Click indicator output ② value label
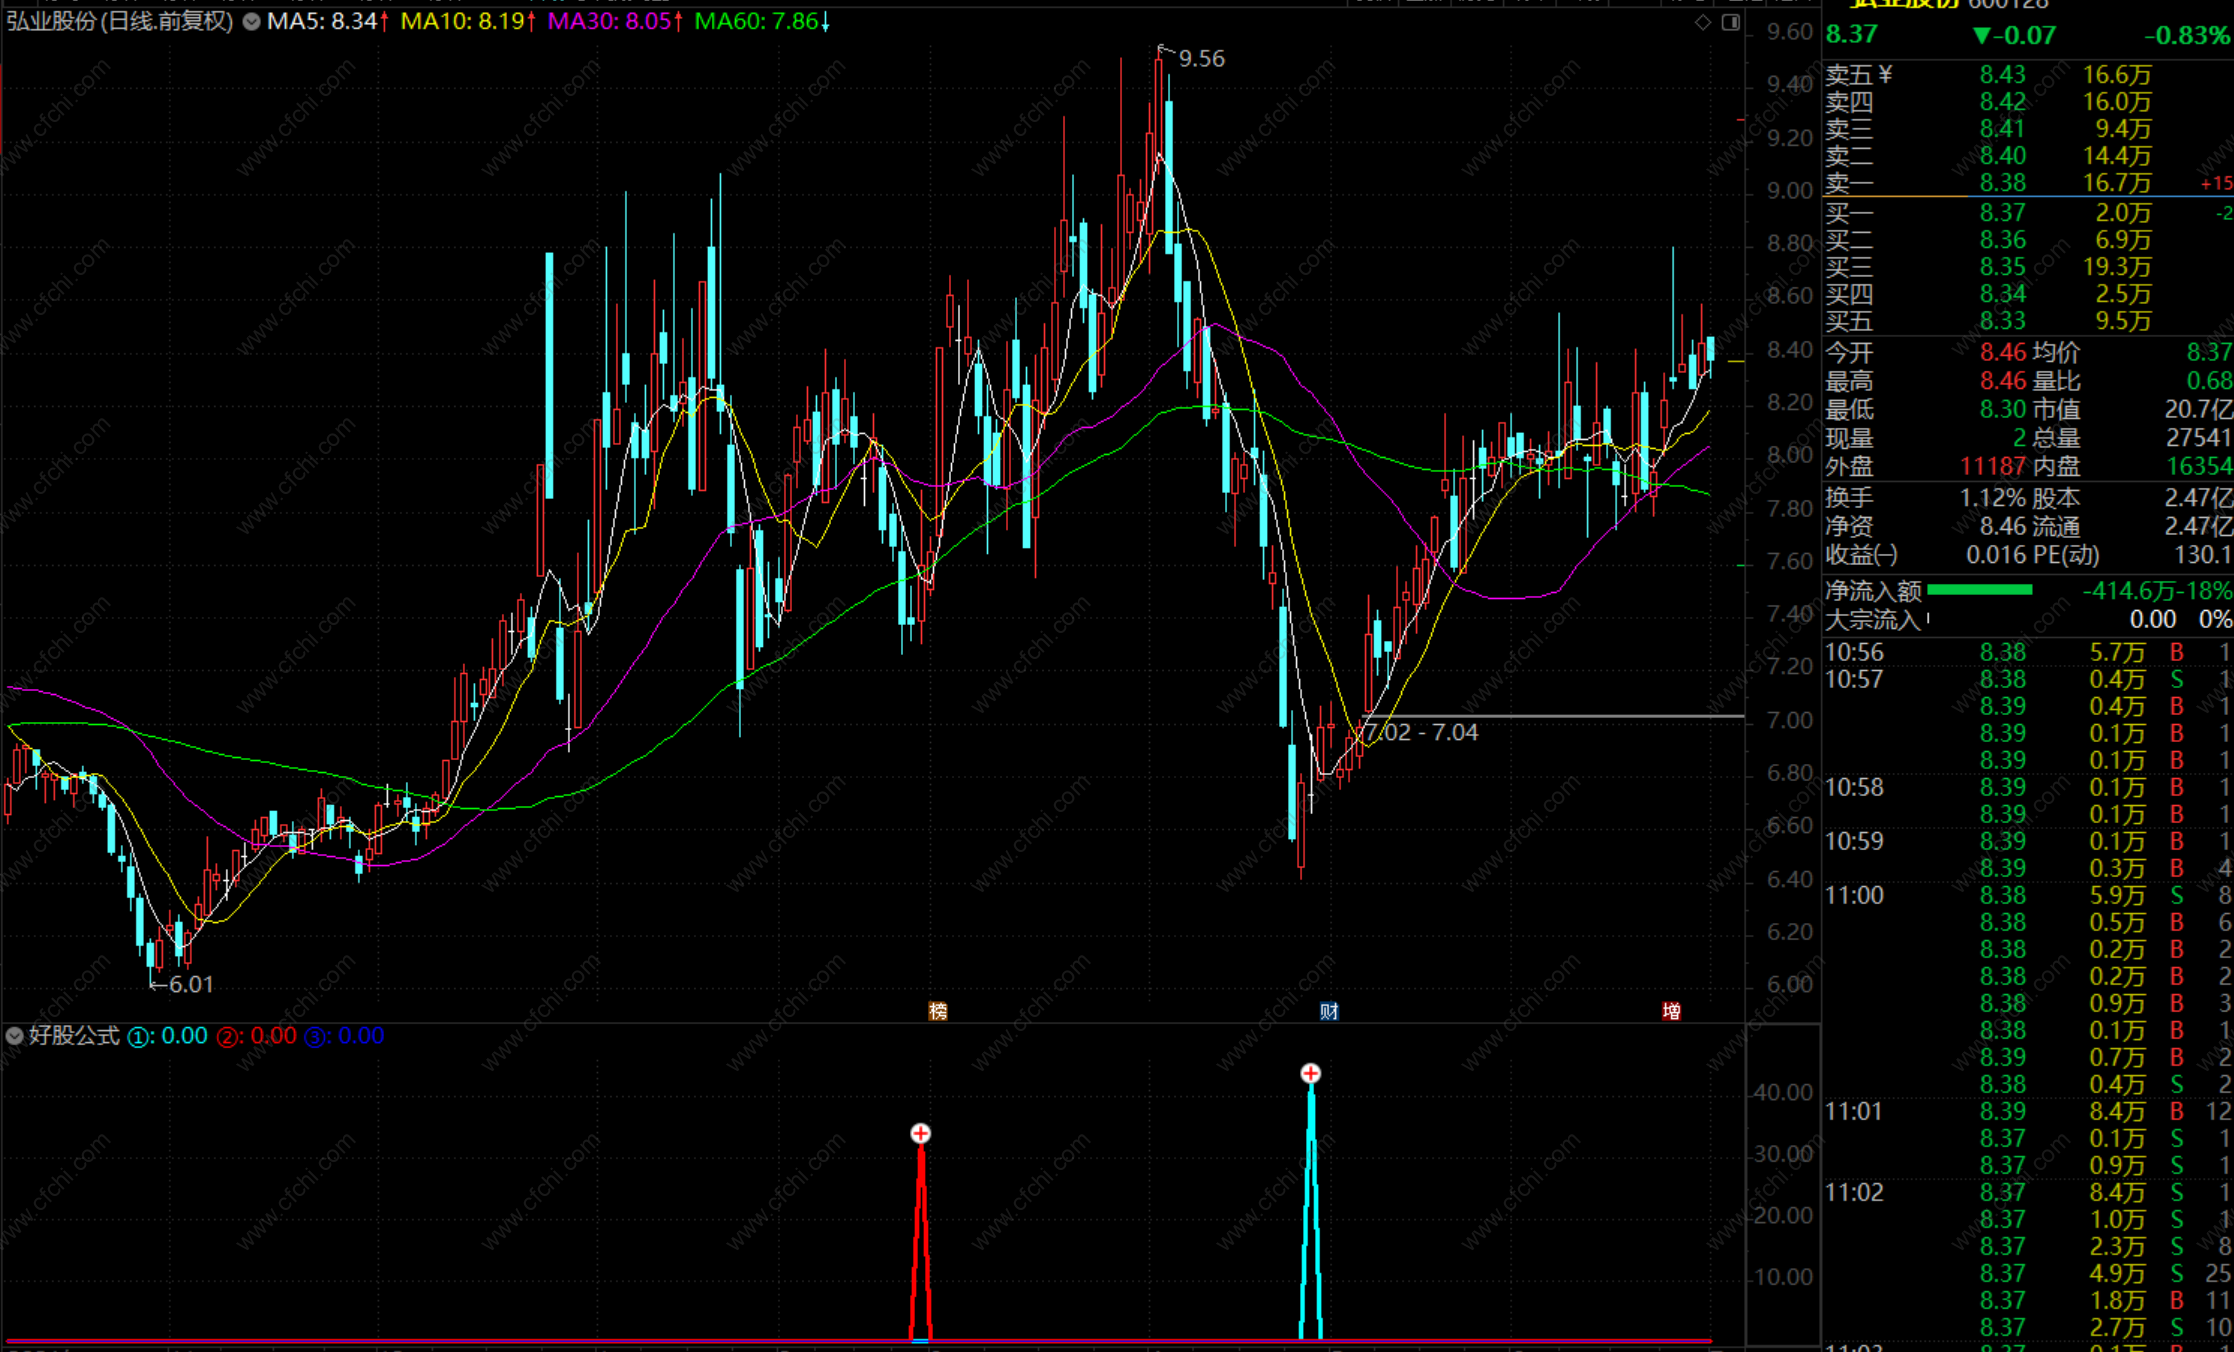 click(x=256, y=1036)
